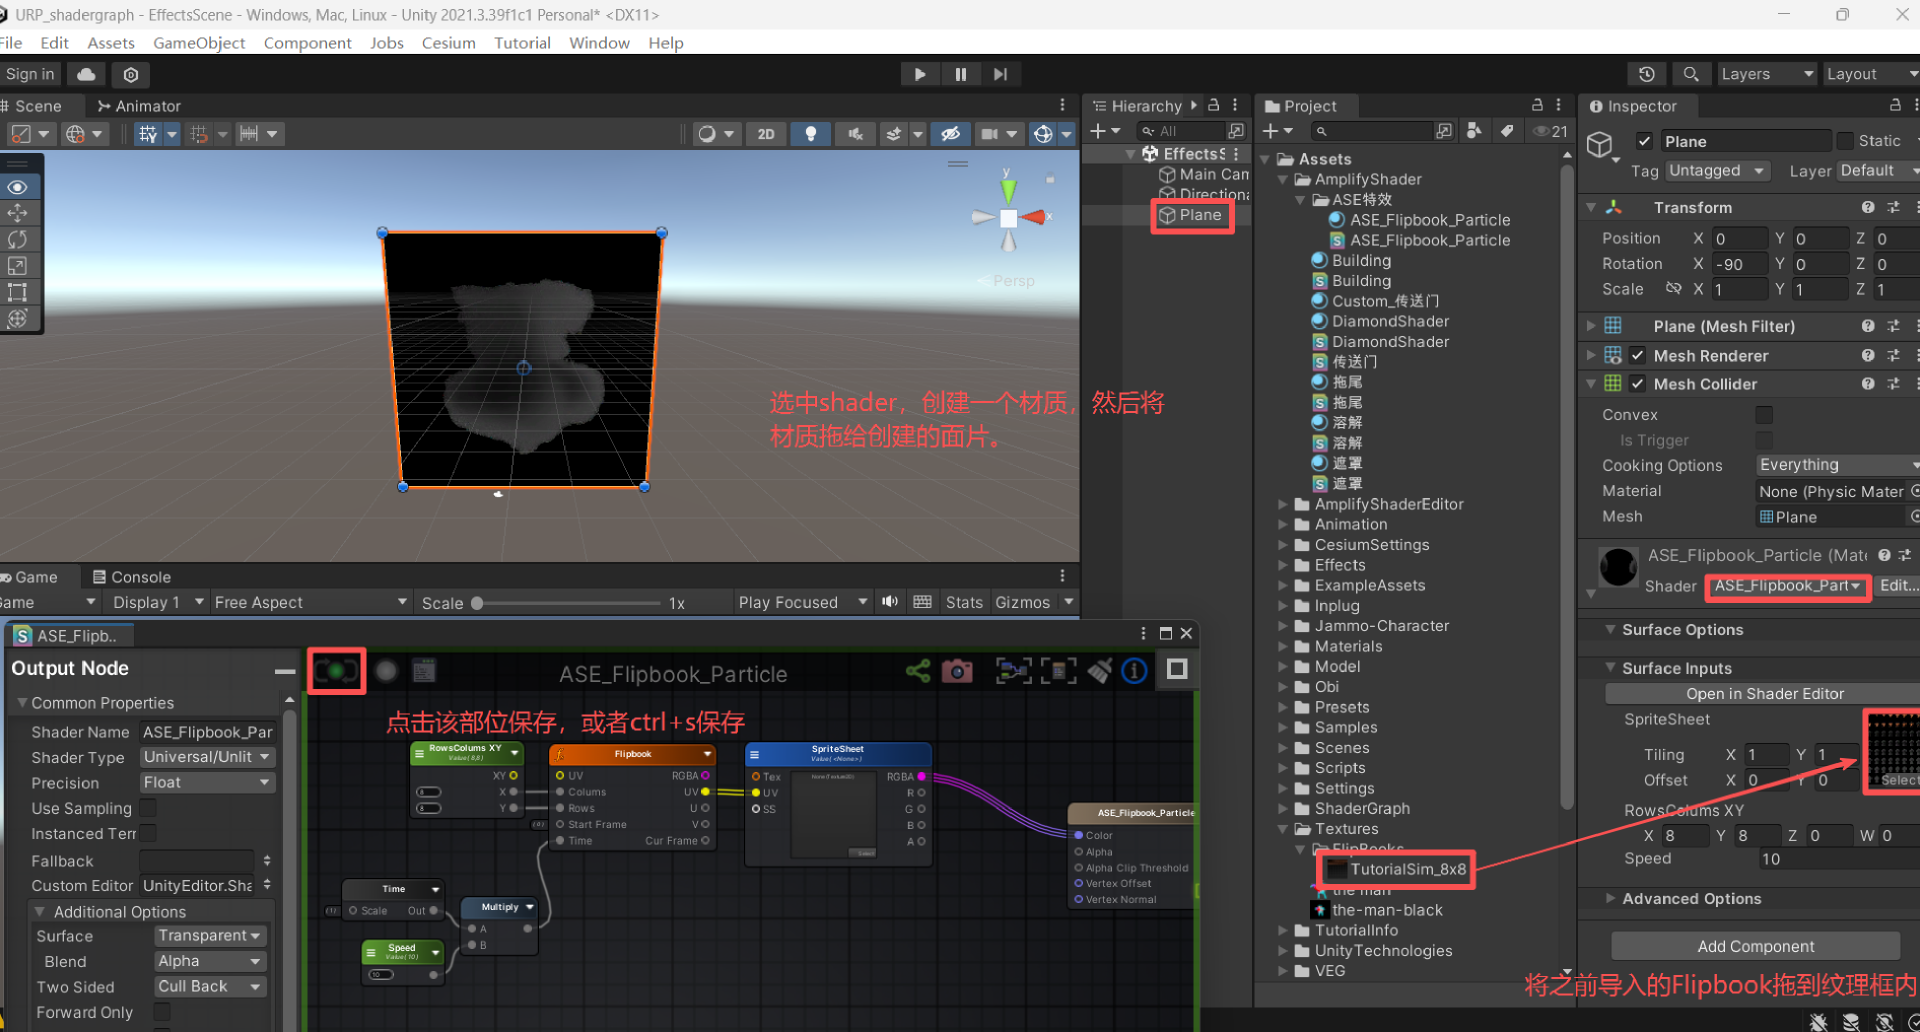Screen dimensions: 1920x1032
Task: Toggle scene audio icon
Action: point(856,134)
